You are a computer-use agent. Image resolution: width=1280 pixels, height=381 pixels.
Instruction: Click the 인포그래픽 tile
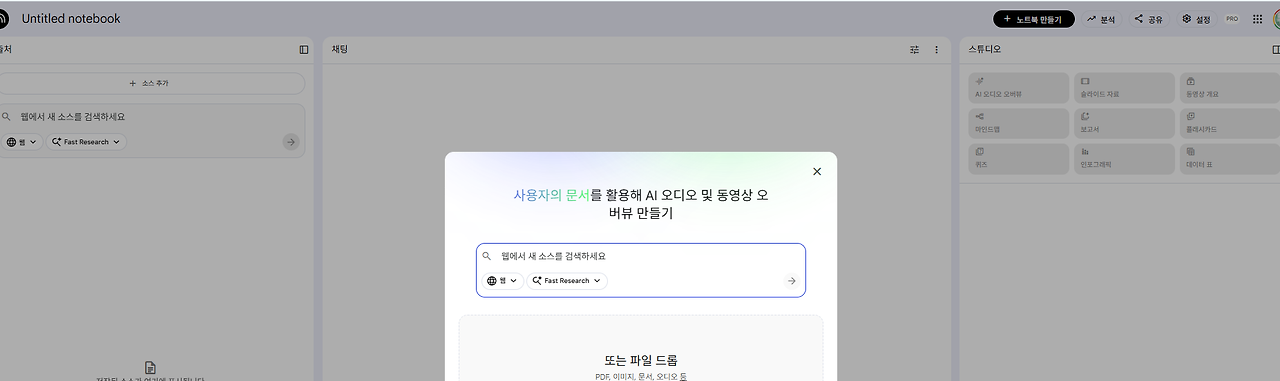coord(1125,158)
